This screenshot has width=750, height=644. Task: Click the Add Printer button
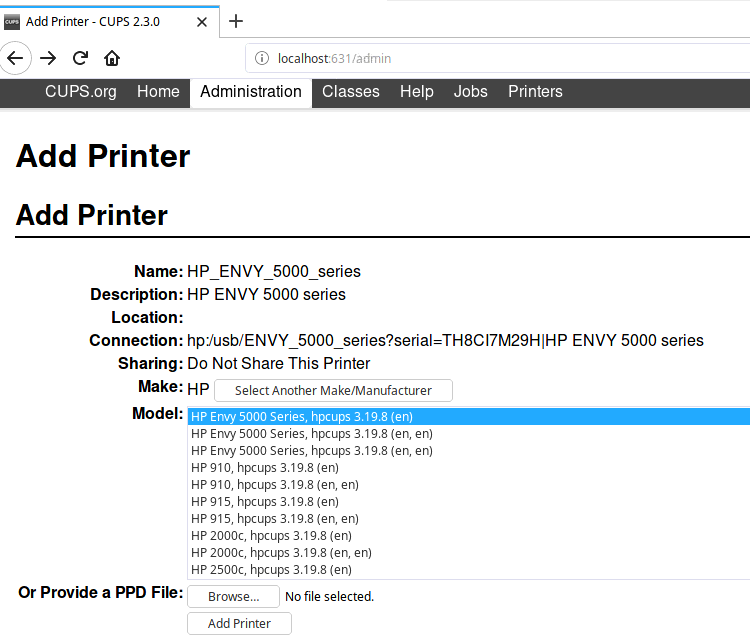239,624
